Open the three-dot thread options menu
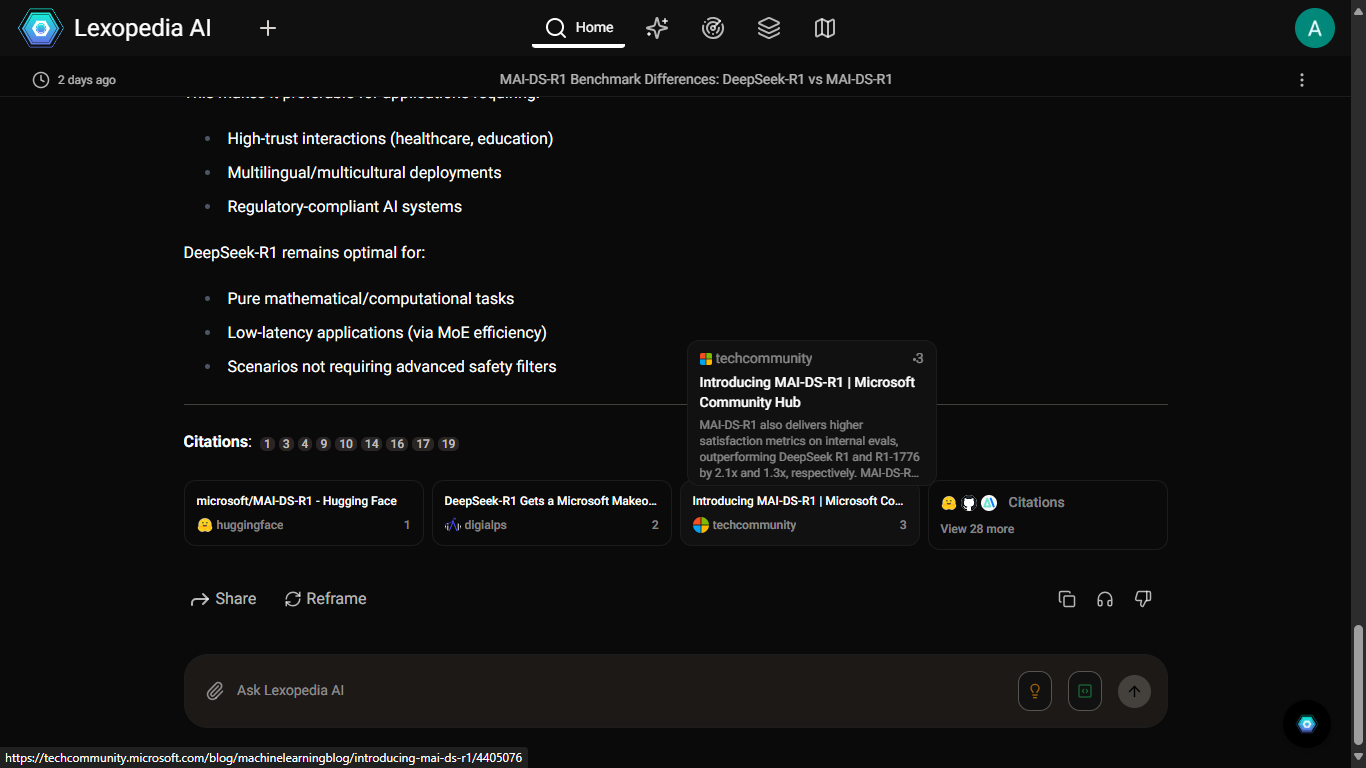 click(1302, 80)
